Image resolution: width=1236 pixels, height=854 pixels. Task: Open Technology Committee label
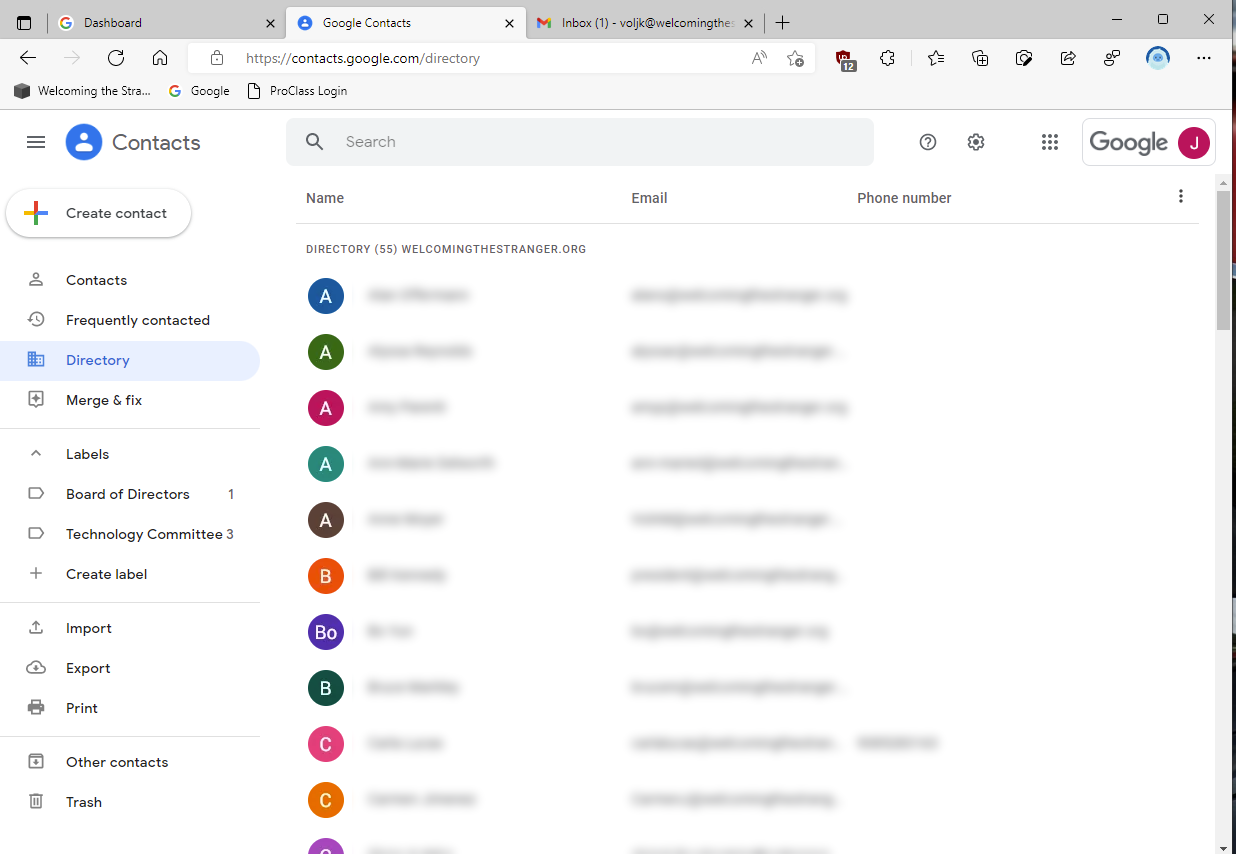pyautogui.click(x=144, y=534)
